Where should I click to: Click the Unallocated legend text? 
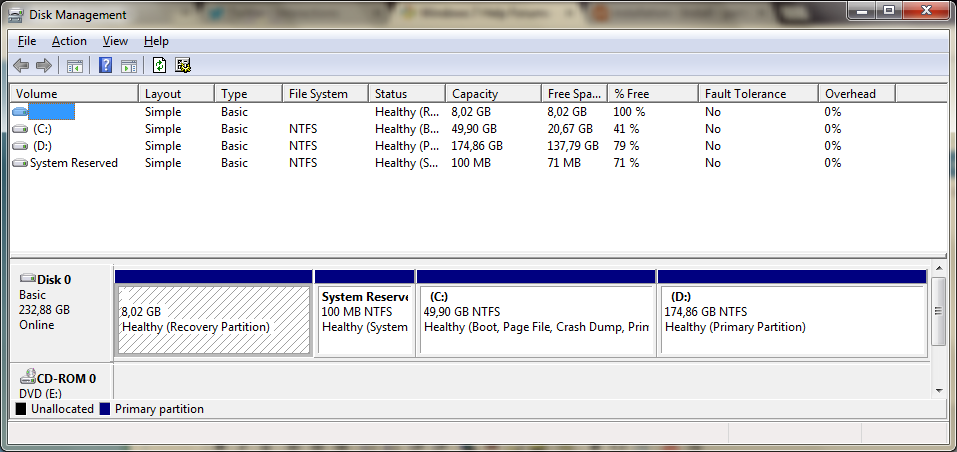point(62,409)
